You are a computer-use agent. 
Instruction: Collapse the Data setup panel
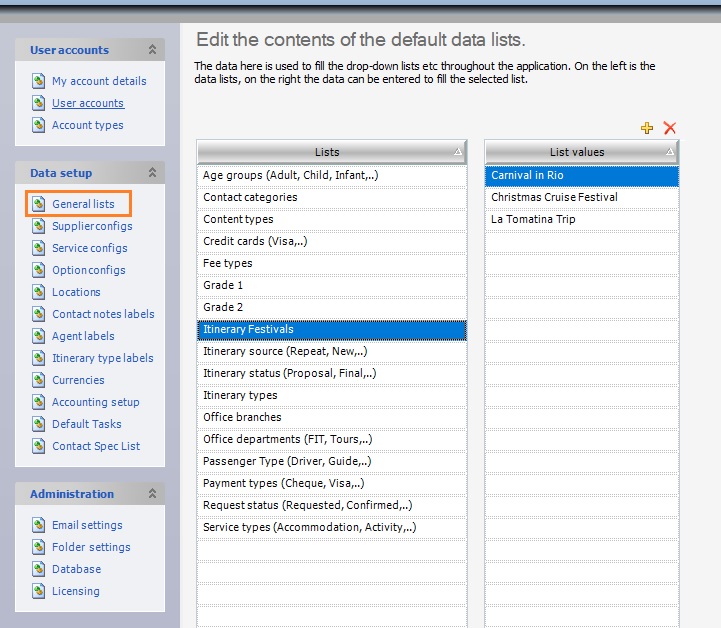[x=152, y=173]
